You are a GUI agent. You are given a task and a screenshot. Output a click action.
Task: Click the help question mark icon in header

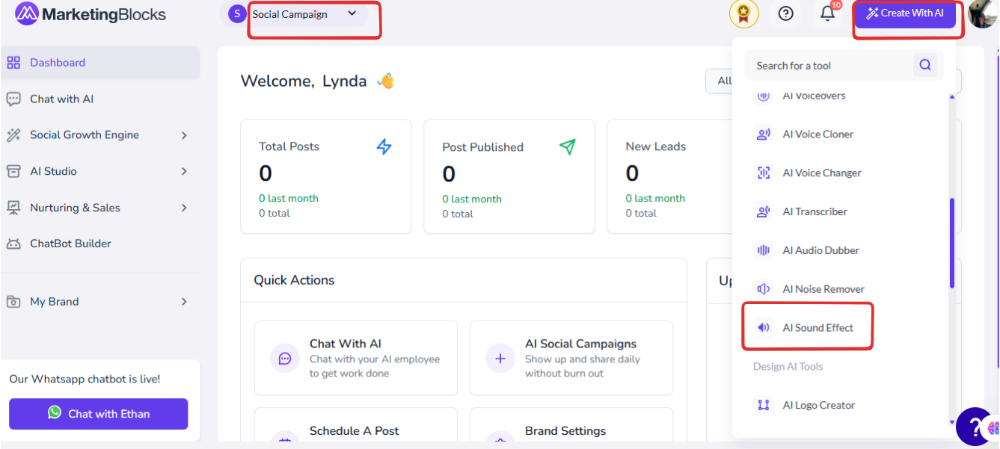click(786, 13)
